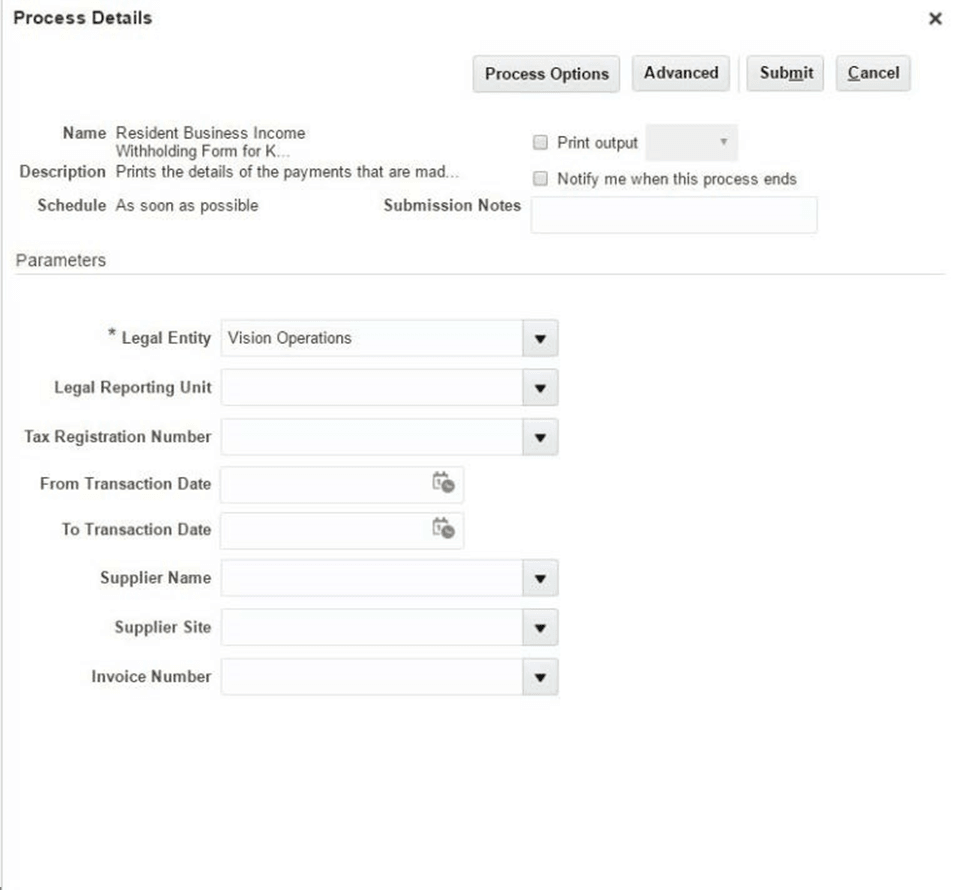Screen dimensions: 959x890
Task: Enable the Print output checkbox
Action: click(x=539, y=141)
